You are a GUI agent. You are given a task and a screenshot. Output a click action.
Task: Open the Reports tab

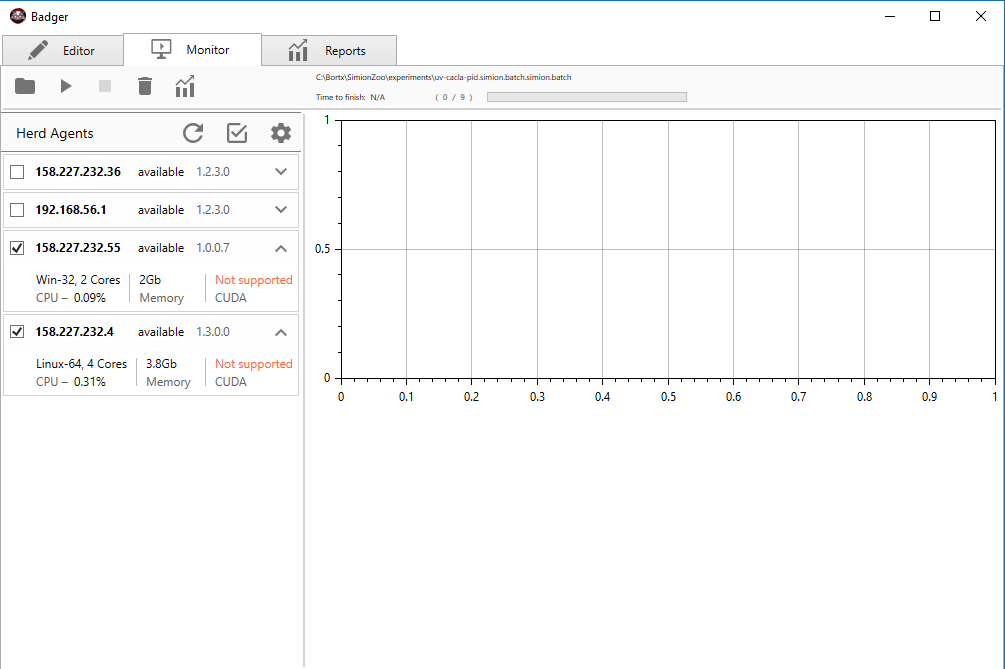tap(328, 50)
